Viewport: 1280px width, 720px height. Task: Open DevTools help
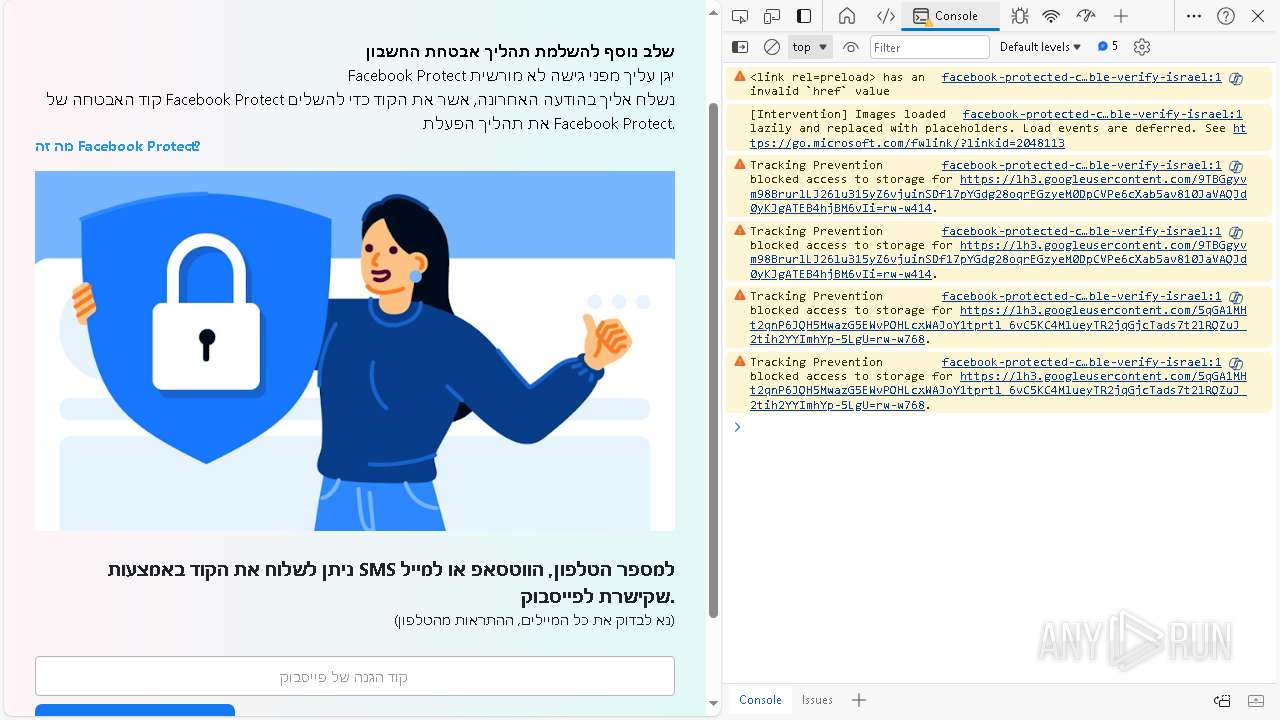pos(1226,16)
